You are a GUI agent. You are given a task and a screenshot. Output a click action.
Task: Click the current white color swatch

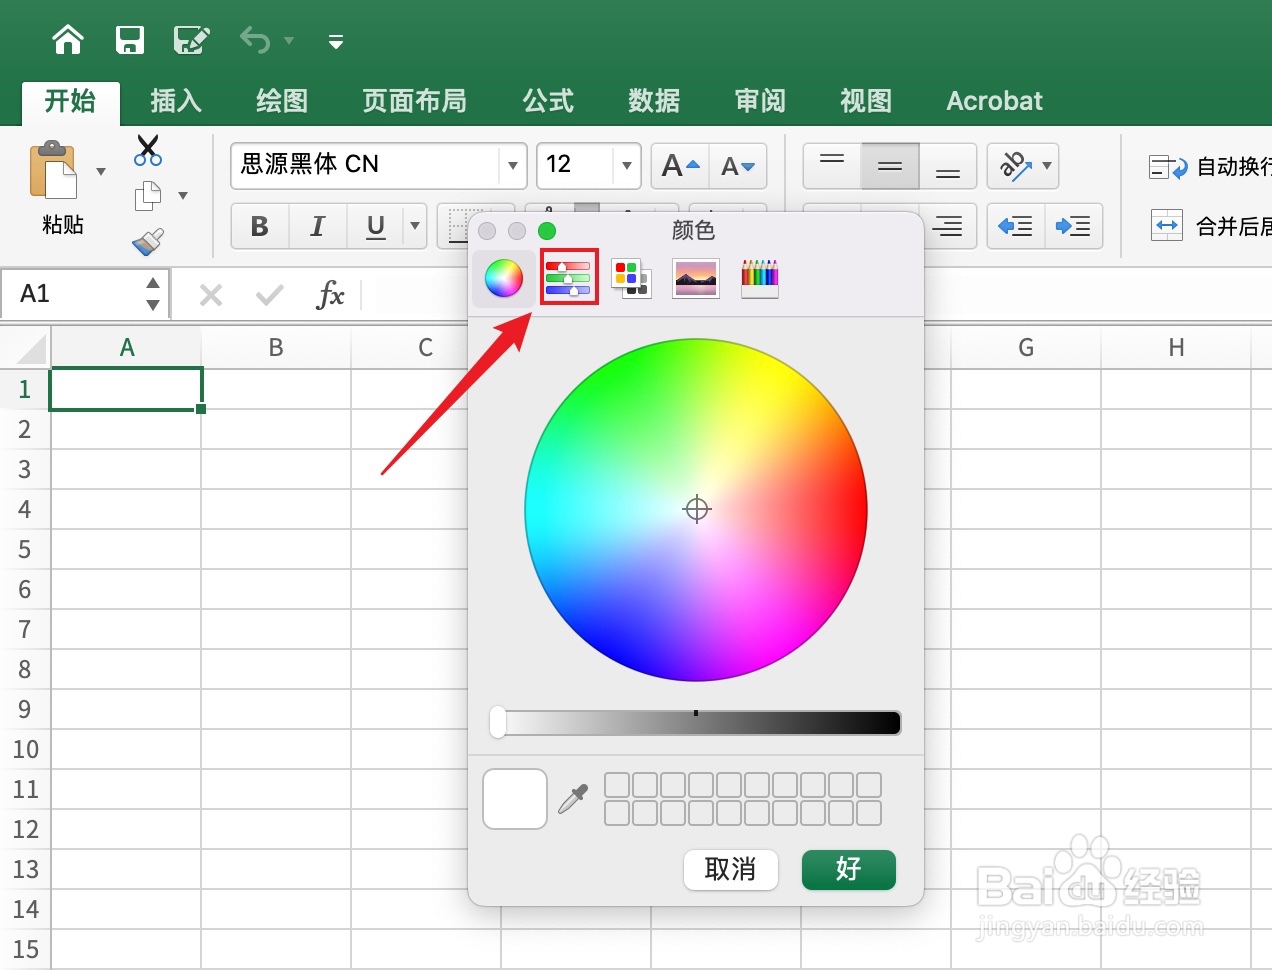point(515,799)
